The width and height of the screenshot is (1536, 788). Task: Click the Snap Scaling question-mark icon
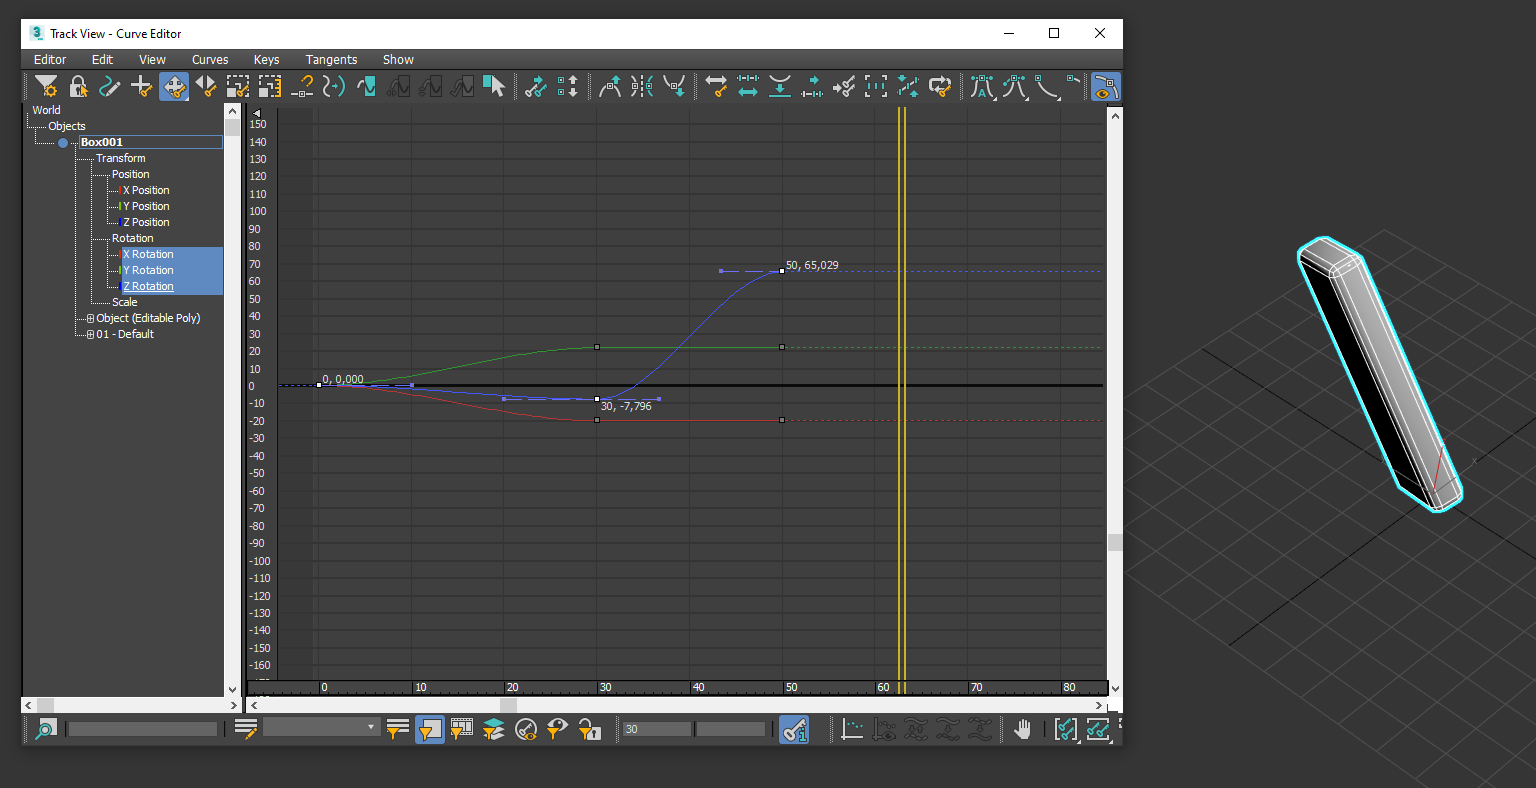[302, 87]
